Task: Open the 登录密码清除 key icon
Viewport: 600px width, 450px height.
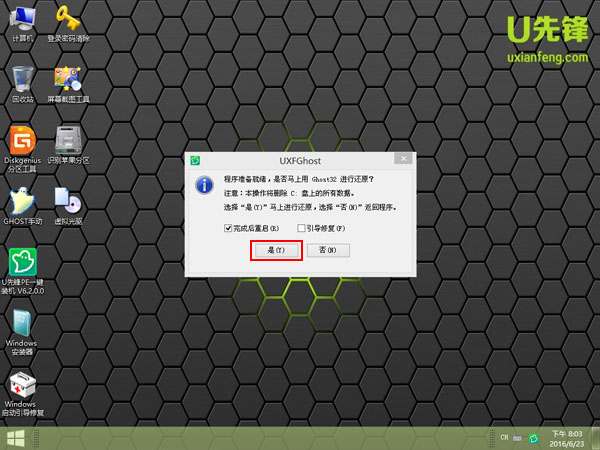Action: tap(68, 23)
